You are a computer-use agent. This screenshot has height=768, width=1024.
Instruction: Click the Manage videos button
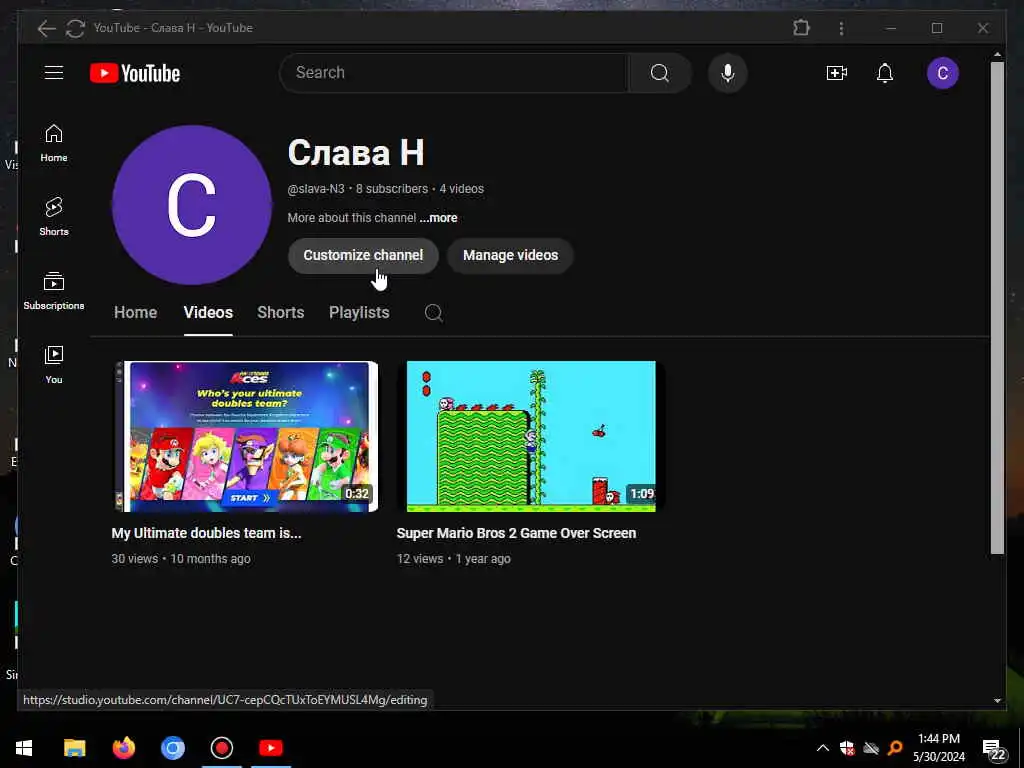511,255
